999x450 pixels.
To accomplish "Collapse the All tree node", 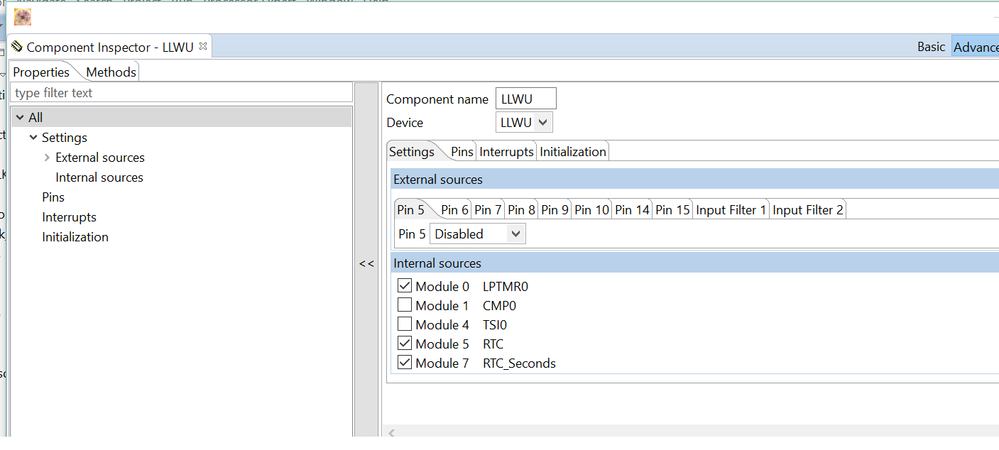I will [x=20, y=118].
